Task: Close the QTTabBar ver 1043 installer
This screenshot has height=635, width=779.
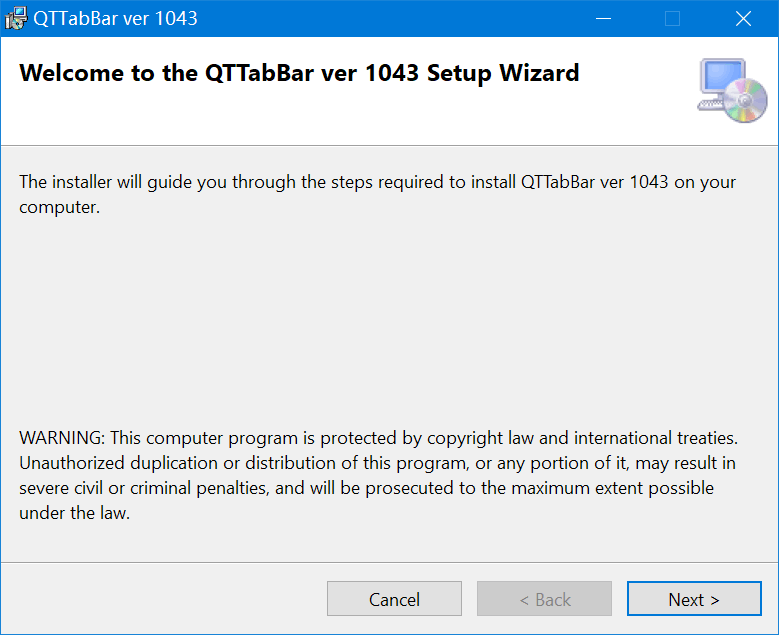Action: point(743,19)
